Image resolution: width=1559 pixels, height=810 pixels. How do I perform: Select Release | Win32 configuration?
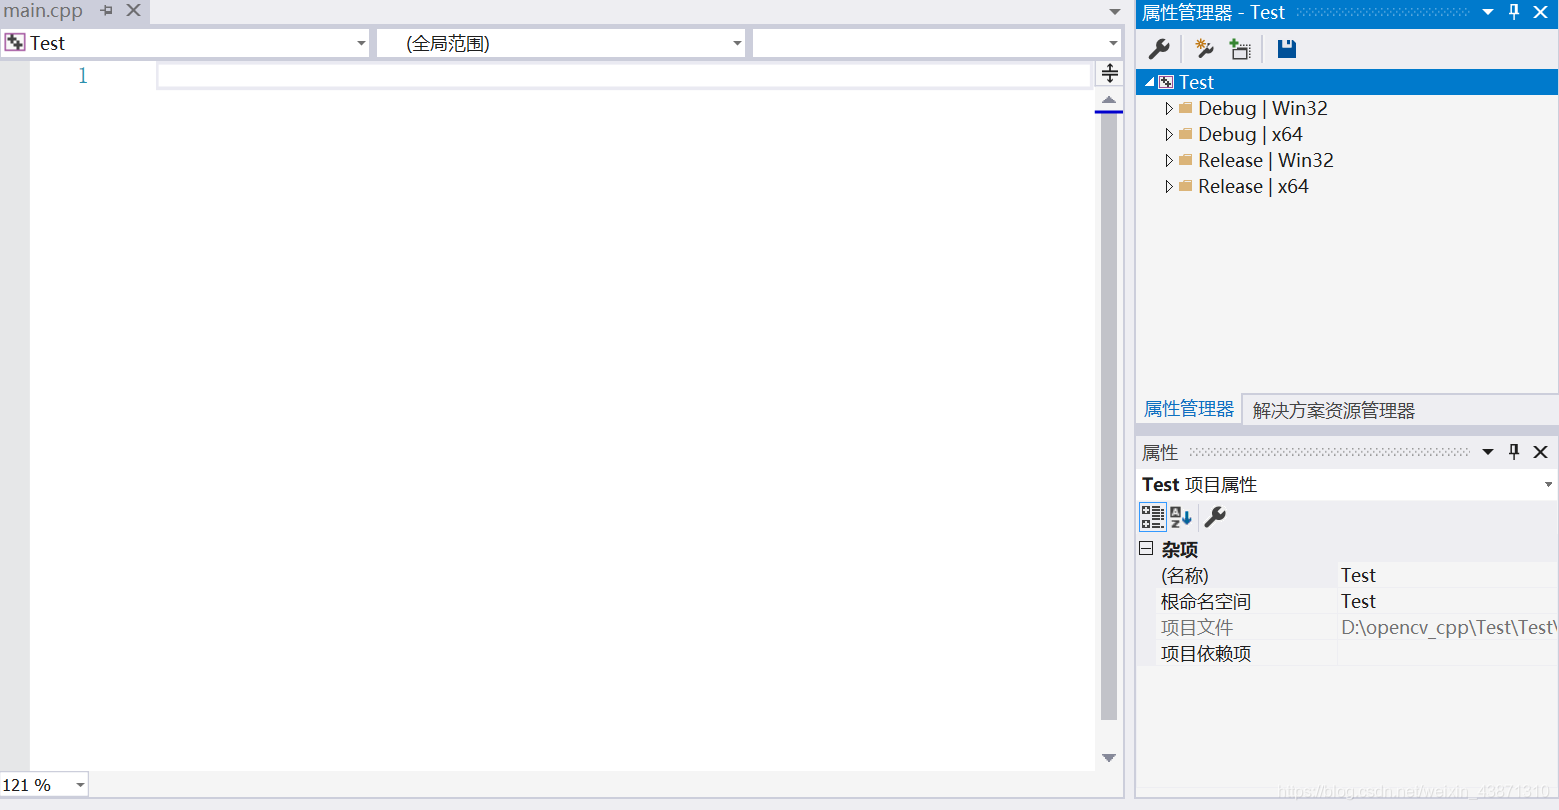tap(1266, 160)
